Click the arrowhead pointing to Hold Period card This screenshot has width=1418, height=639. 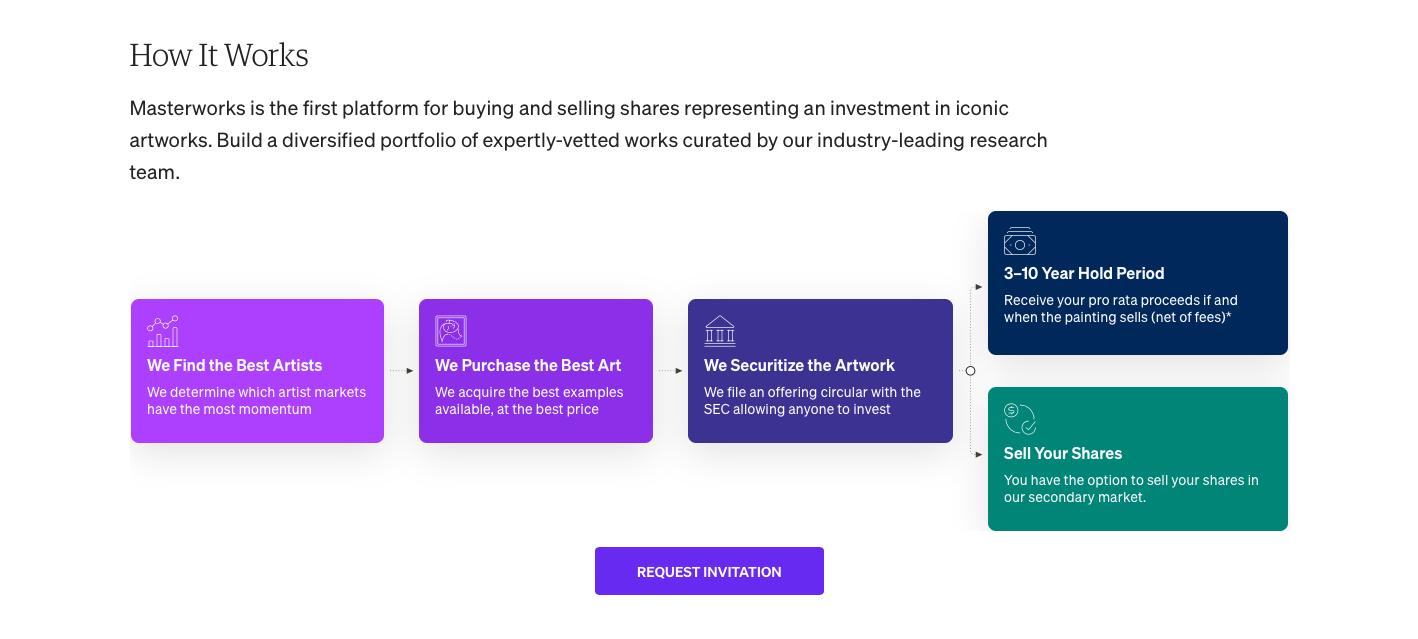point(979,287)
